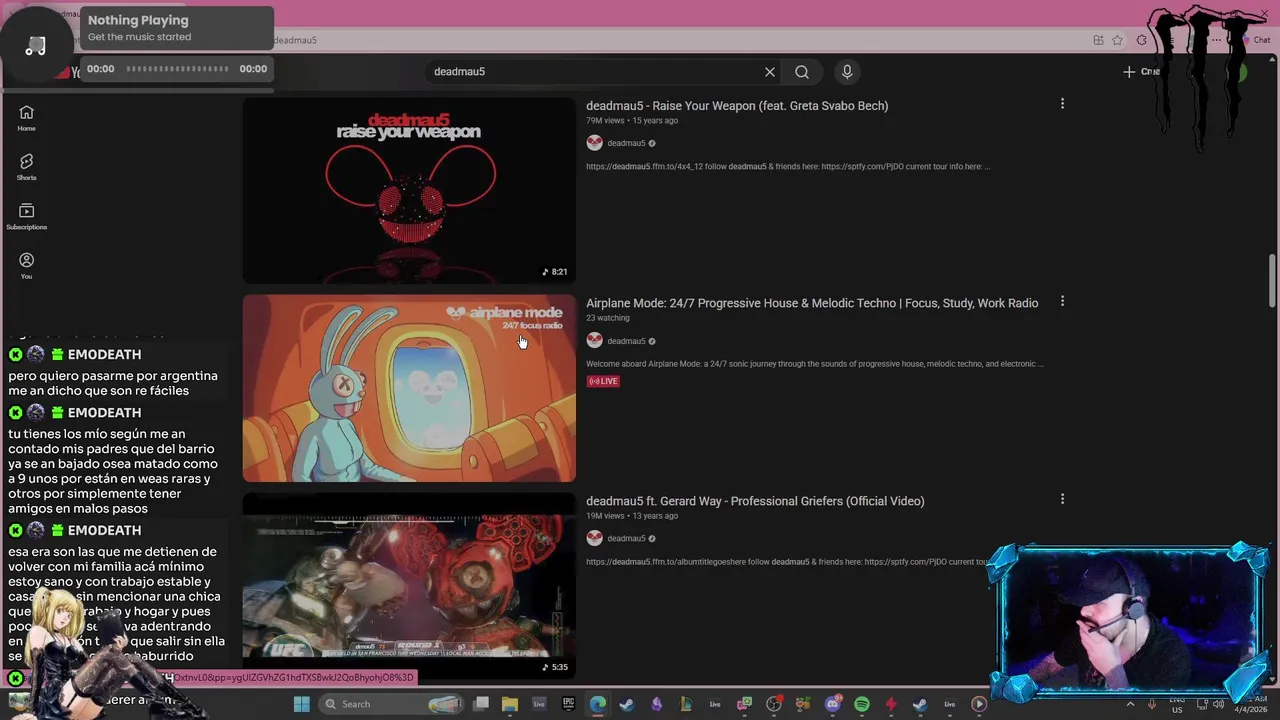Click deadmau5 avatar under Raise Your Weapon

(594, 143)
